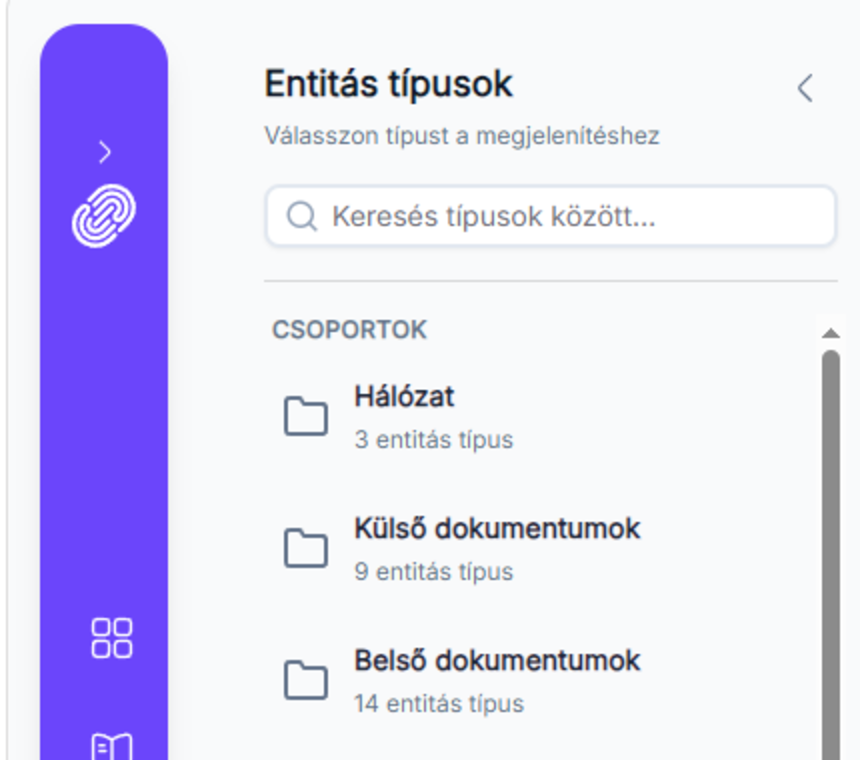Collapse the Entitás típusok panel with the back chevron
Screen dimensions: 860x760
coord(805,88)
